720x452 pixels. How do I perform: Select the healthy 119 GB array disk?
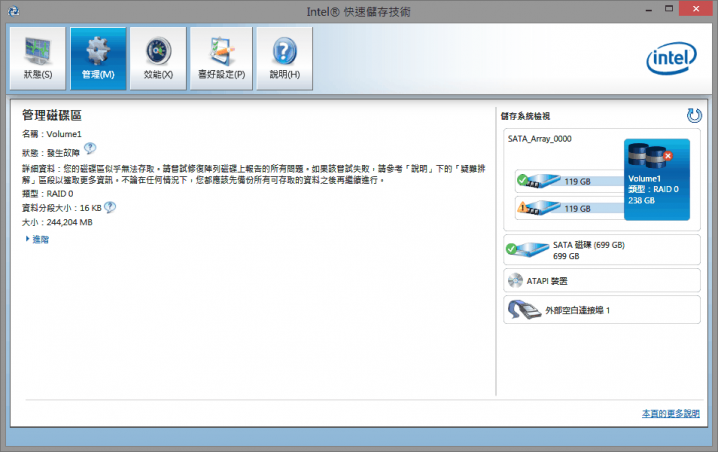[x=569, y=181]
